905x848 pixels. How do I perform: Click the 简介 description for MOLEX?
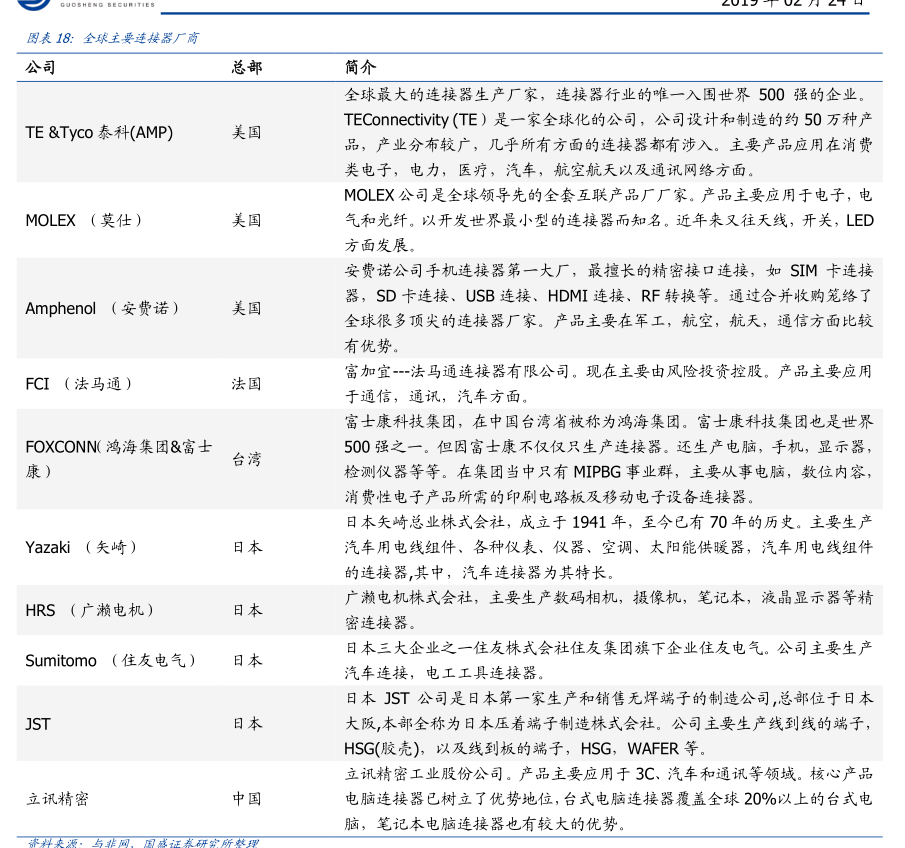pos(608,221)
